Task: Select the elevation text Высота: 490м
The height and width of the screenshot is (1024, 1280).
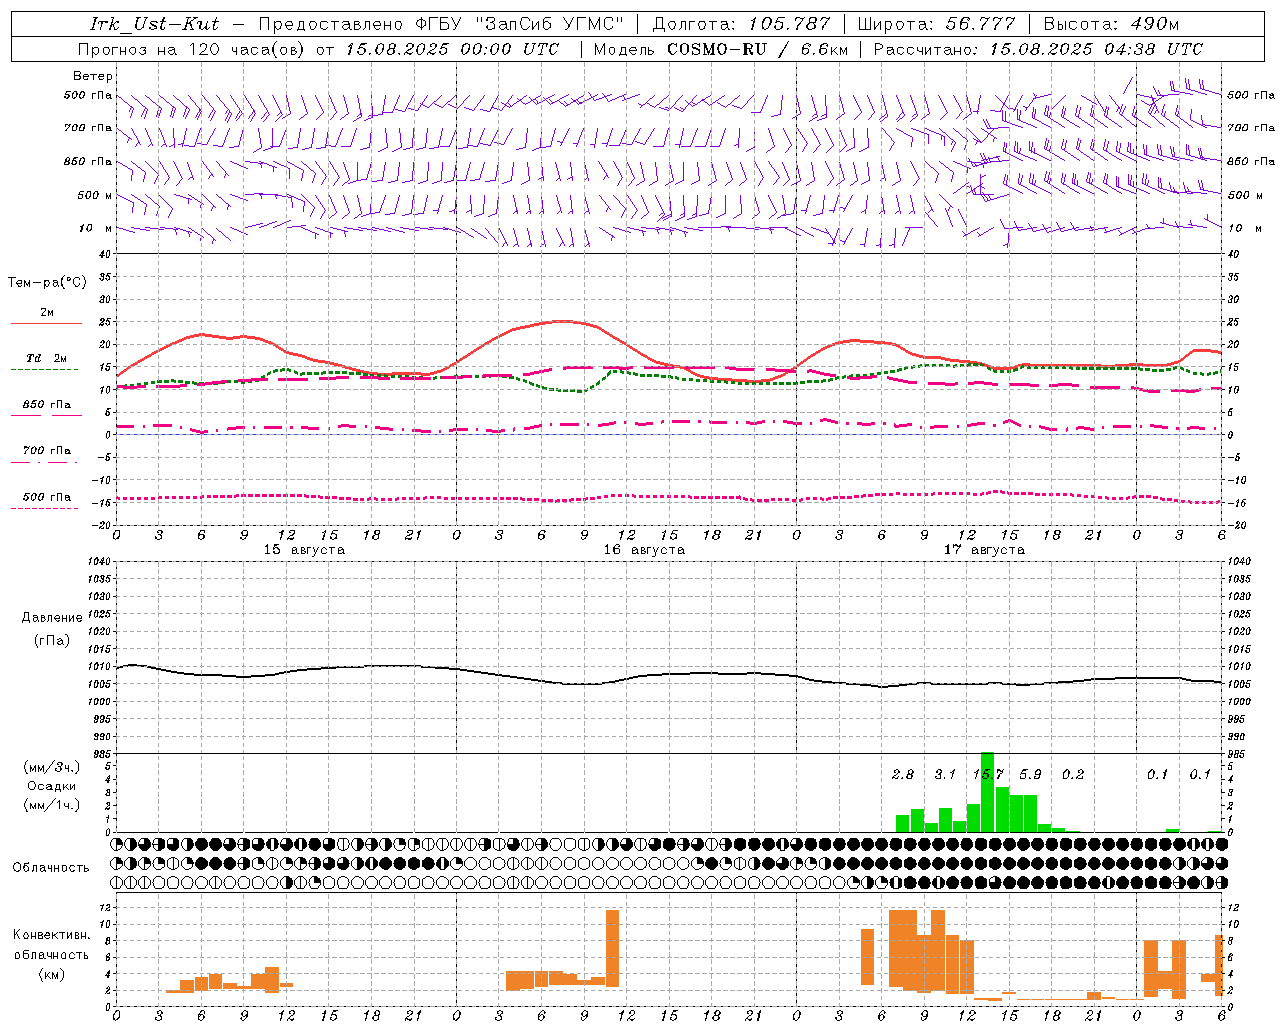Action: (x=1111, y=24)
